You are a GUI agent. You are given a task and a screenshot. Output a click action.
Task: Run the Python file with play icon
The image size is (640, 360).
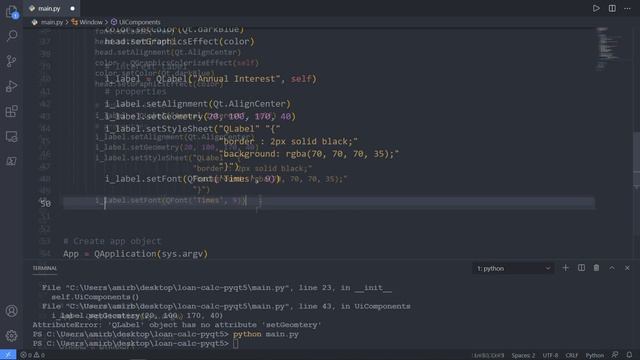[596, 8]
